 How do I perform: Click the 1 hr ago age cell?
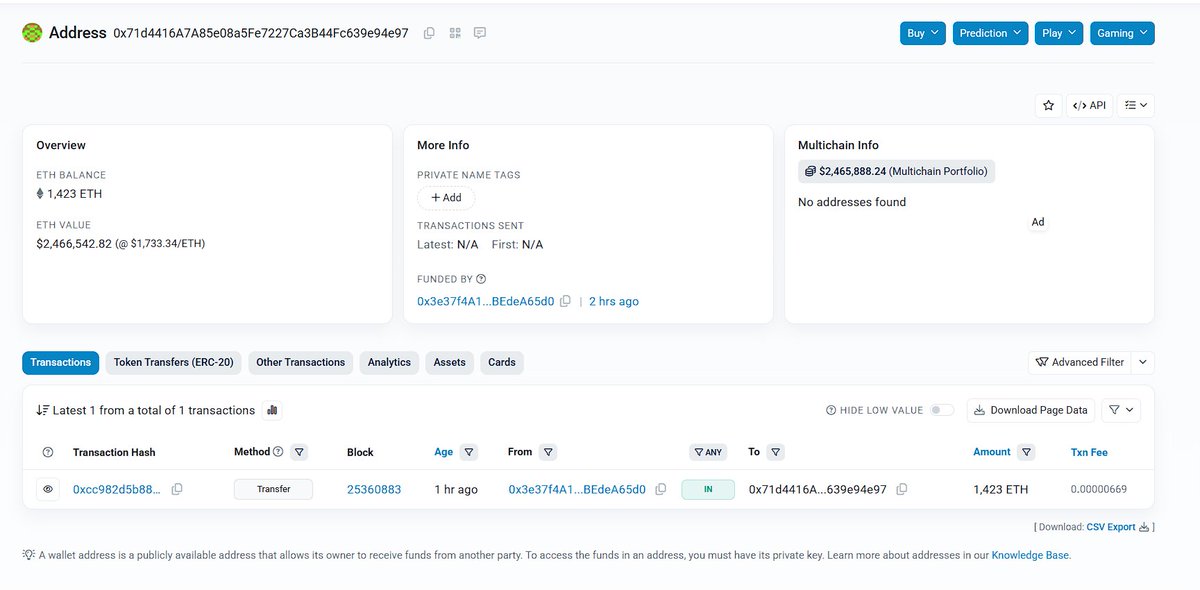[x=456, y=490]
